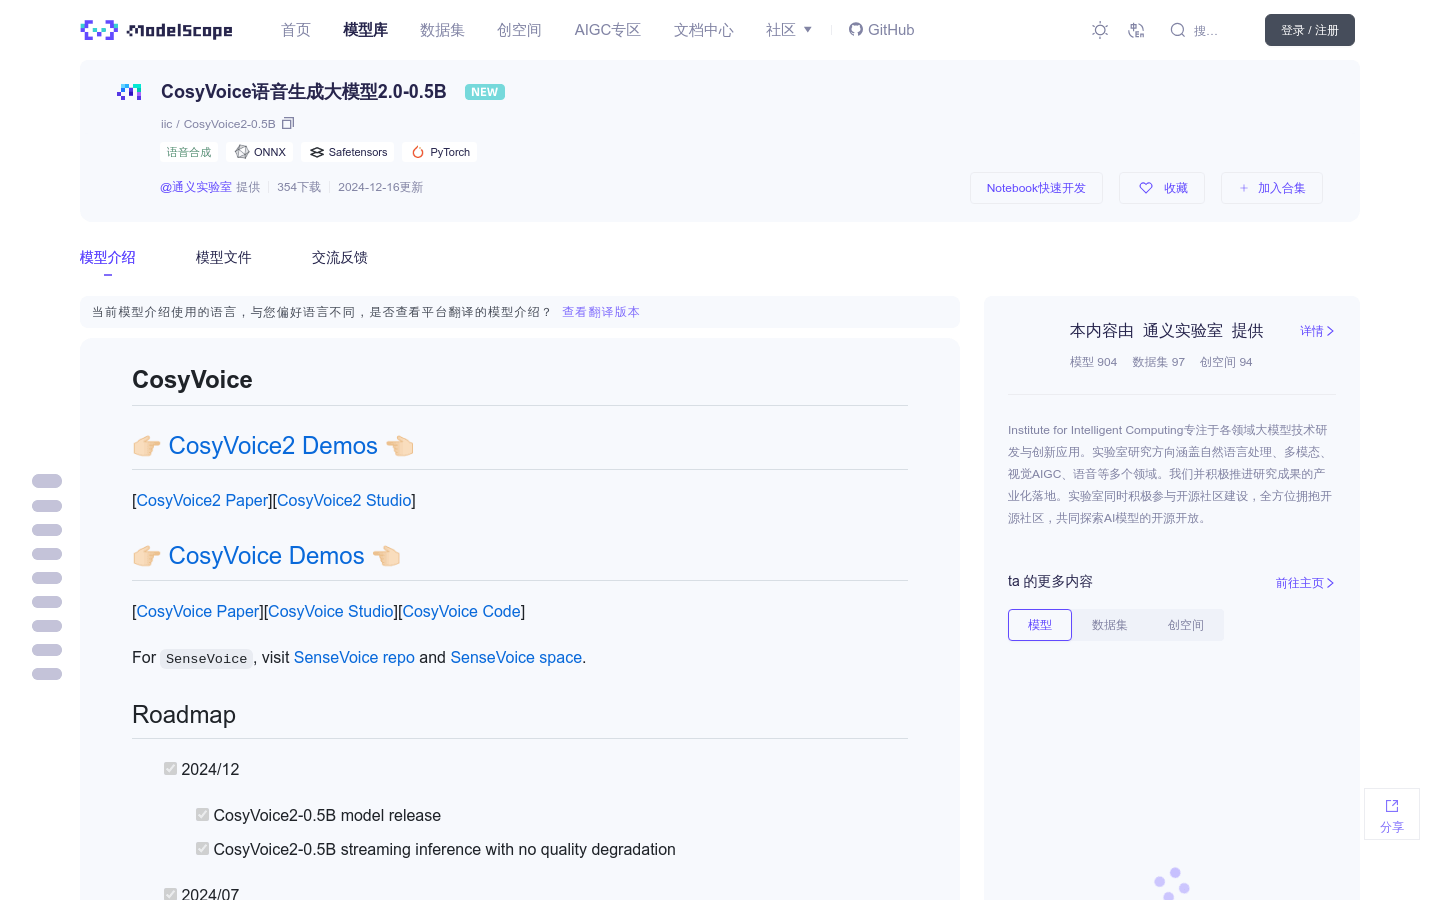Toggle the 2024/12 roadmap checkbox
The height and width of the screenshot is (900, 1440).
[170, 768]
